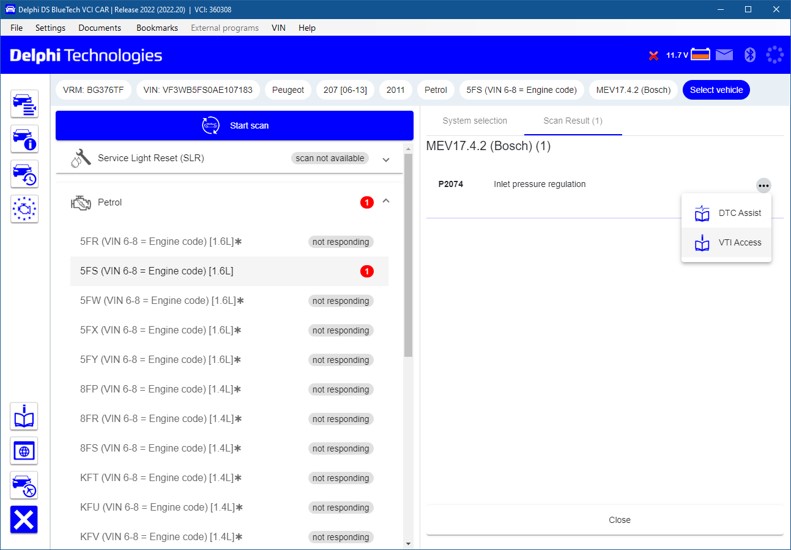
Task: Click the Peugeot make chip
Action: pos(288,90)
